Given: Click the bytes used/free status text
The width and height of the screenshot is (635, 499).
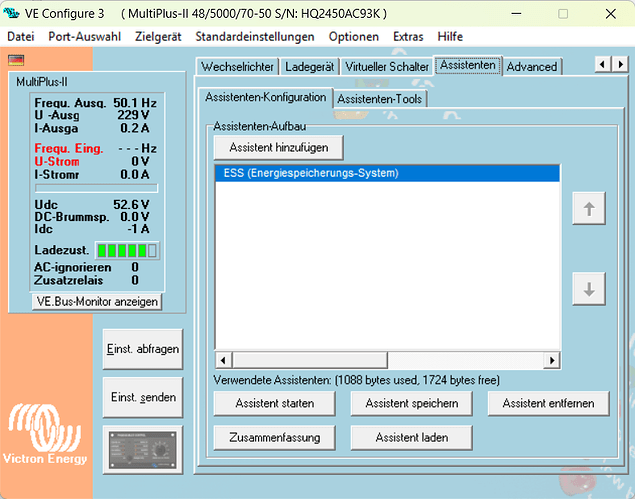Looking at the screenshot, I should point(356,380).
